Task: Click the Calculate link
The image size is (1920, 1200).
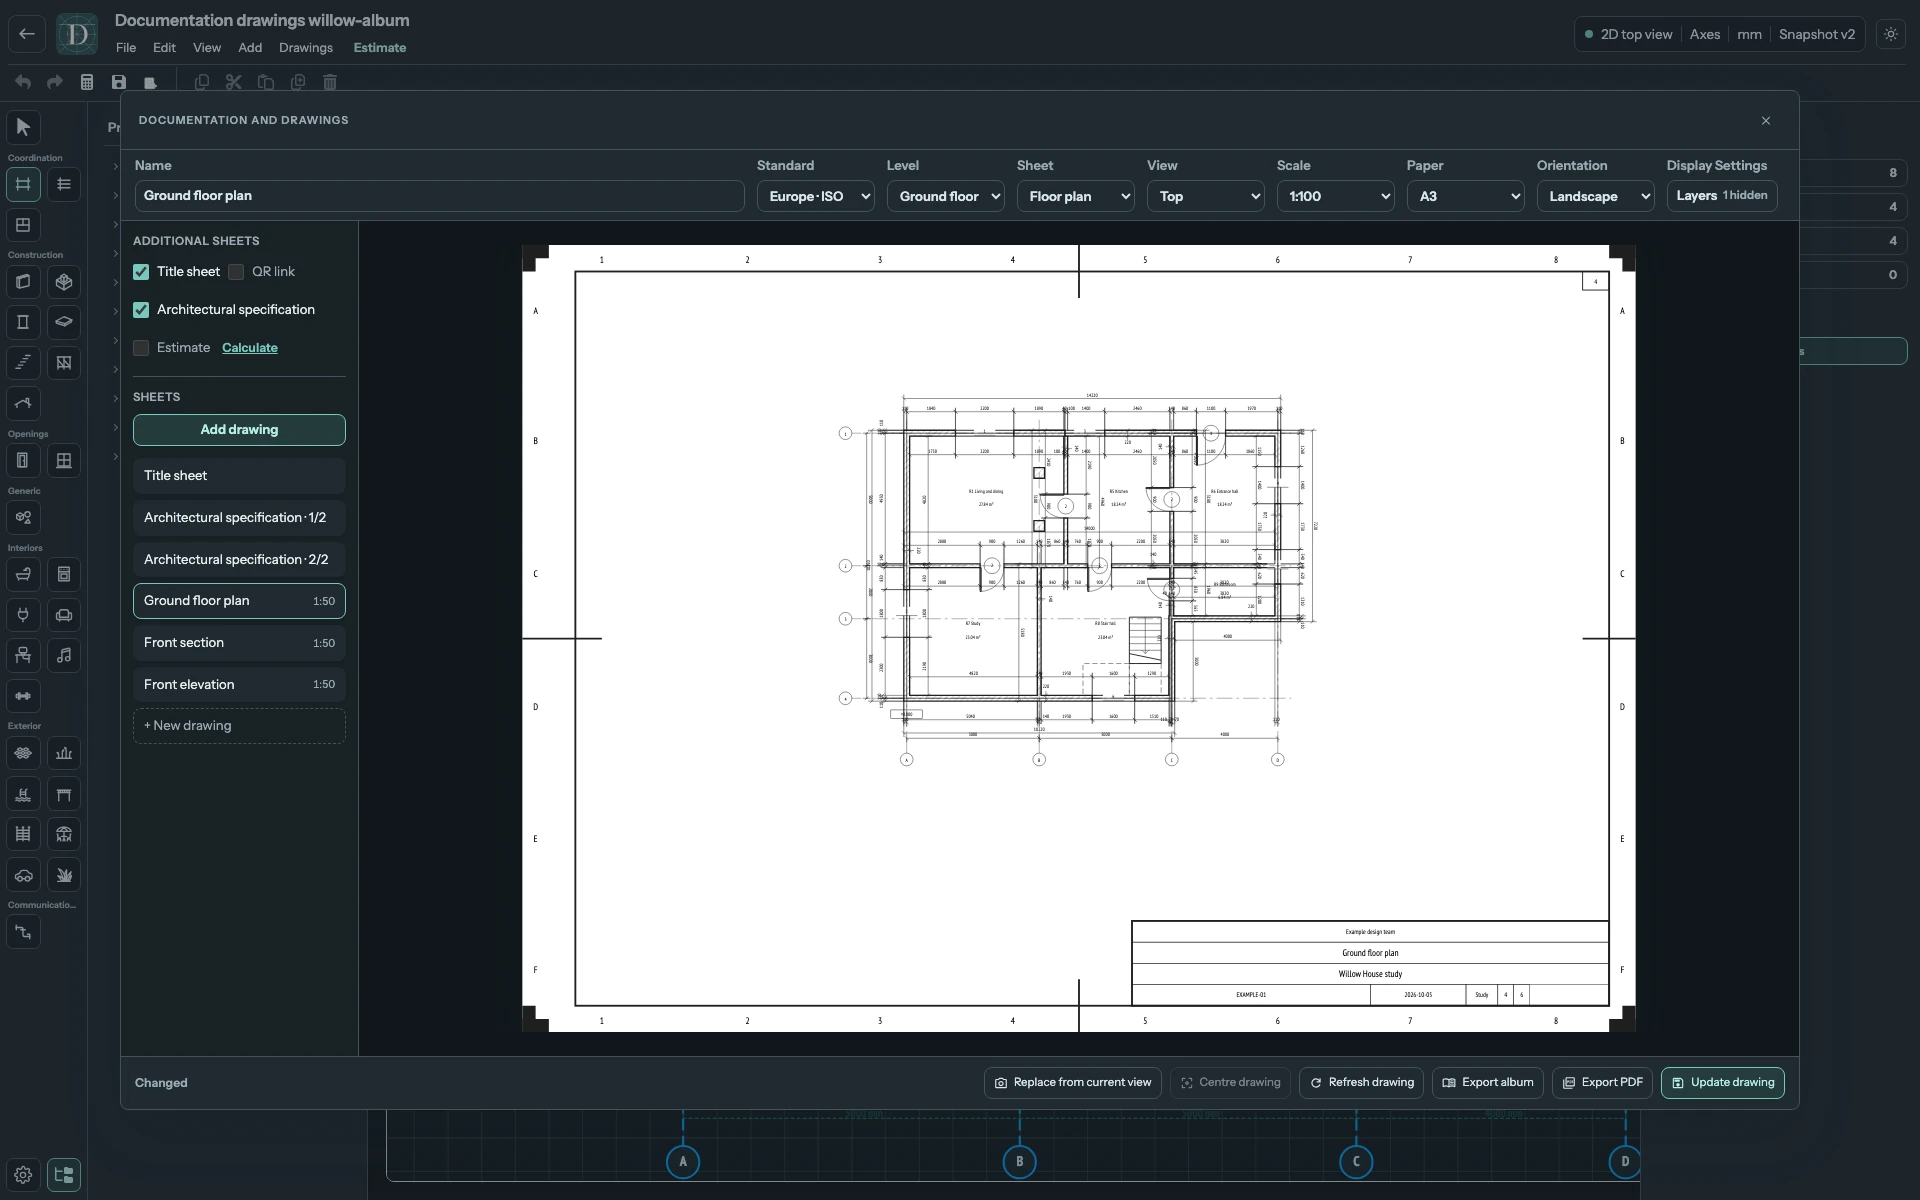Action: pyautogui.click(x=250, y=348)
